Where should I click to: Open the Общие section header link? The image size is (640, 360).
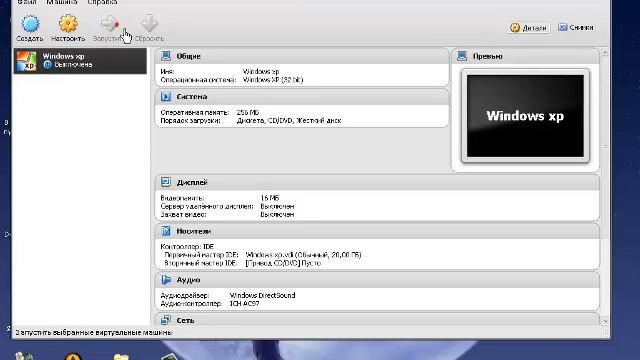point(188,56)
